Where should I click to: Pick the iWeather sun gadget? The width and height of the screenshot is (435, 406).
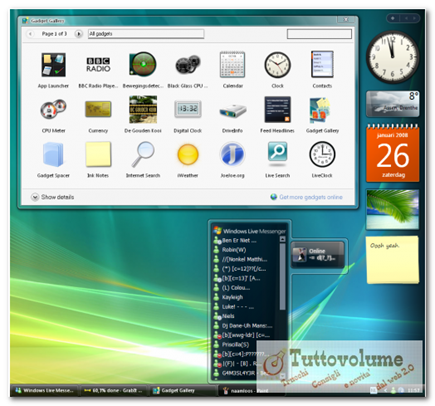click(188, 154)
